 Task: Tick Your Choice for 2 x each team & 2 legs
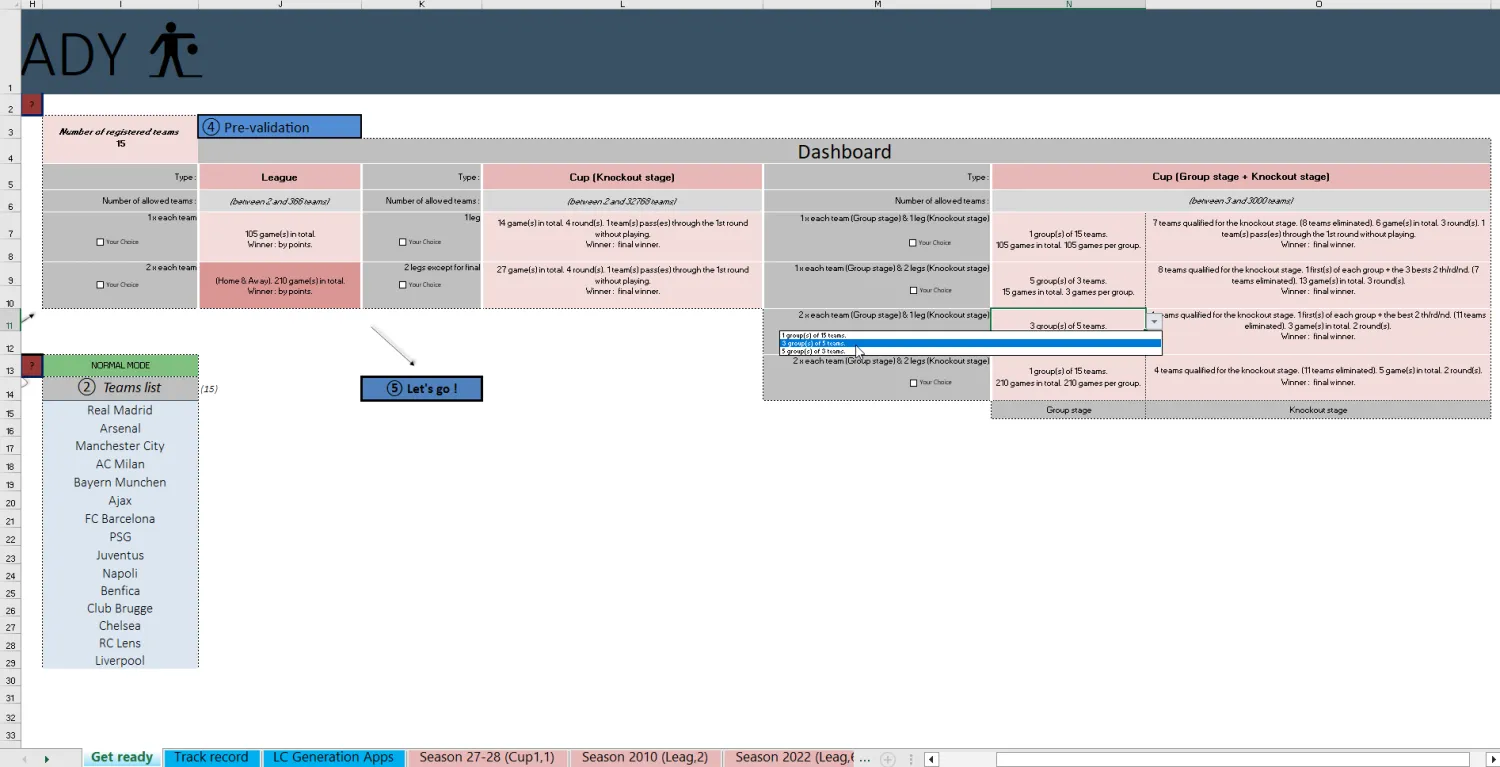913,382
